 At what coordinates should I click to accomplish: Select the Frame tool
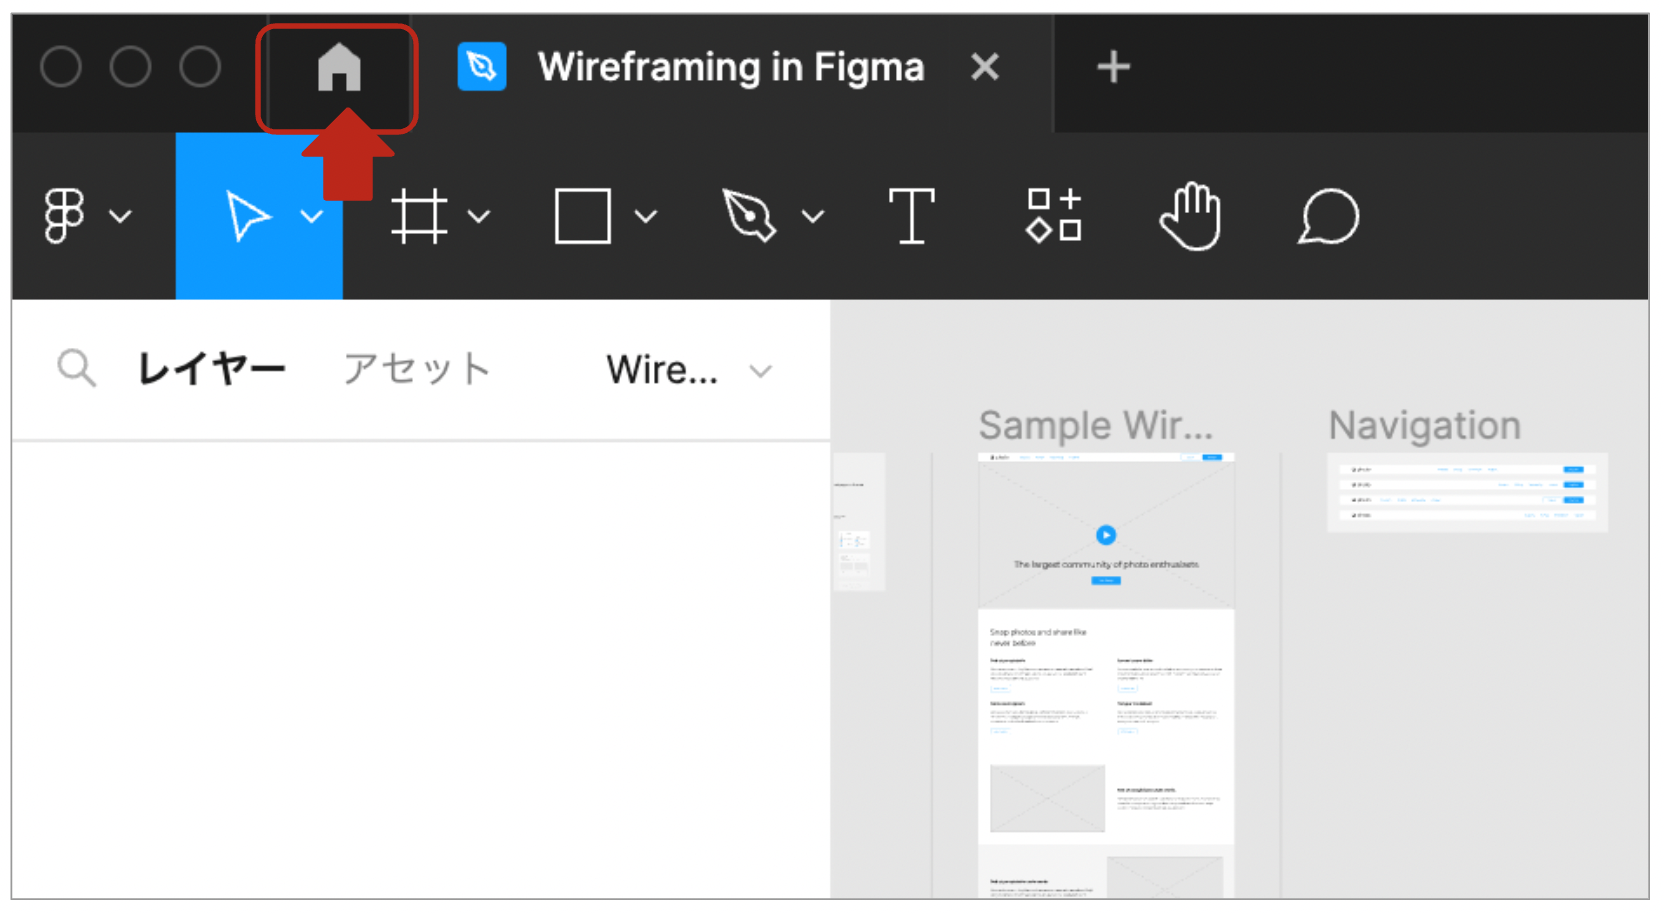pos(418,216)
